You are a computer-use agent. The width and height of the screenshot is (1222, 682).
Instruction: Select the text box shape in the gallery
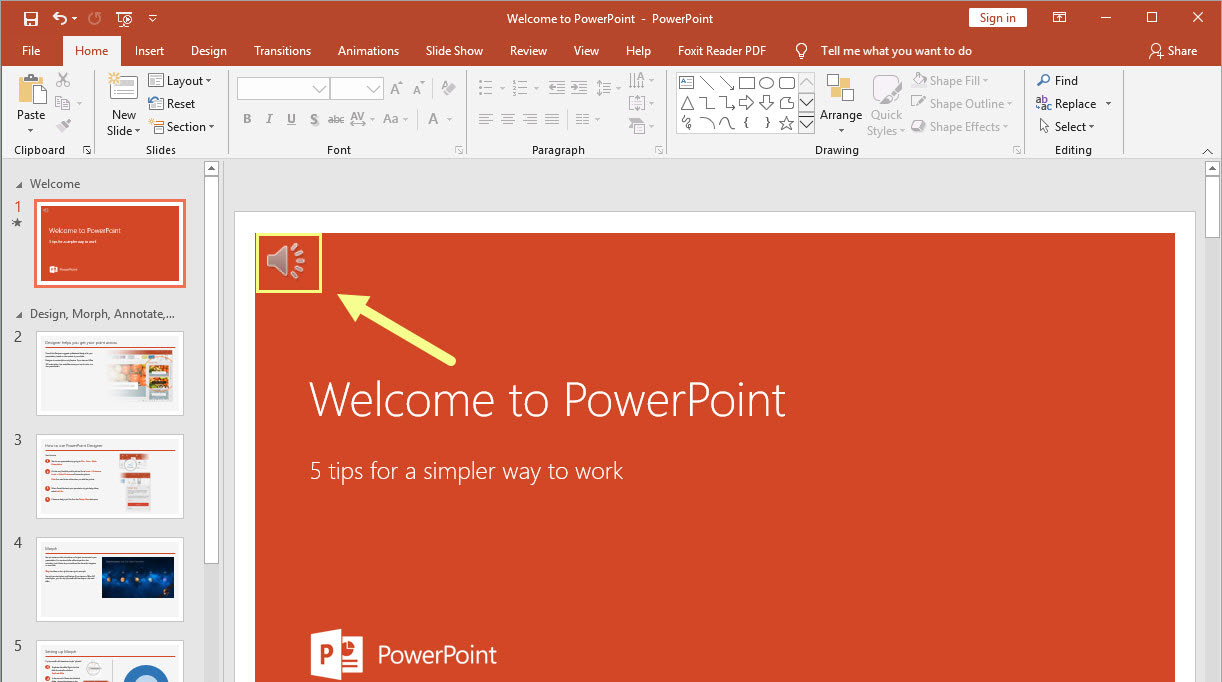click(x=687, y=83)
